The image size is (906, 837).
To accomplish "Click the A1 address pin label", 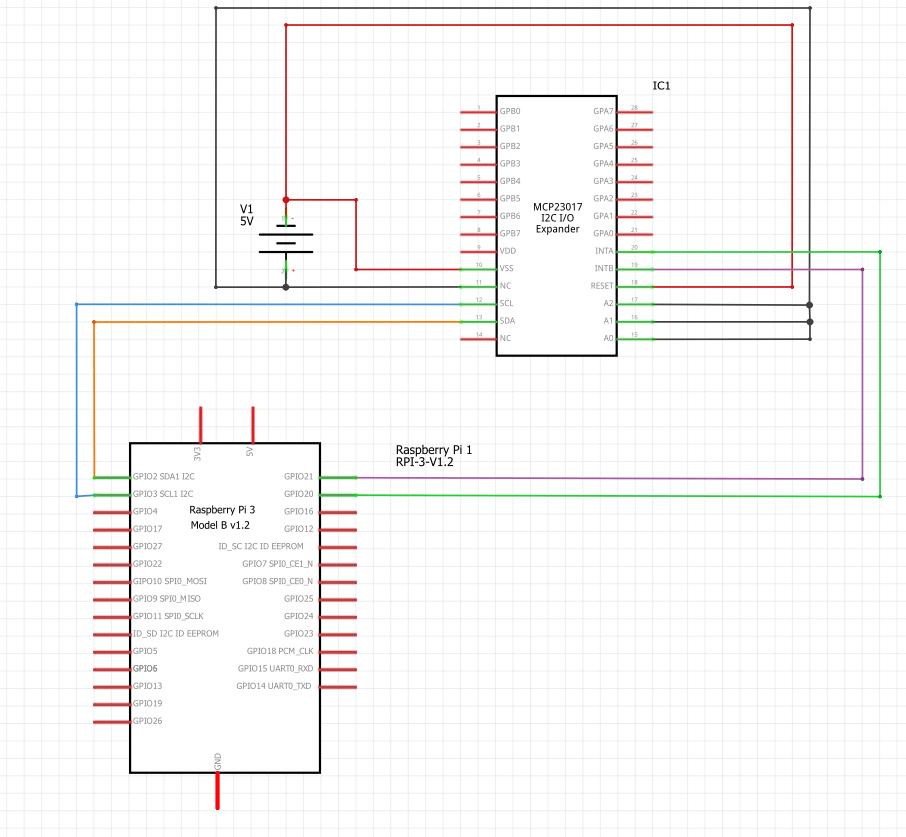I will 608,321.
